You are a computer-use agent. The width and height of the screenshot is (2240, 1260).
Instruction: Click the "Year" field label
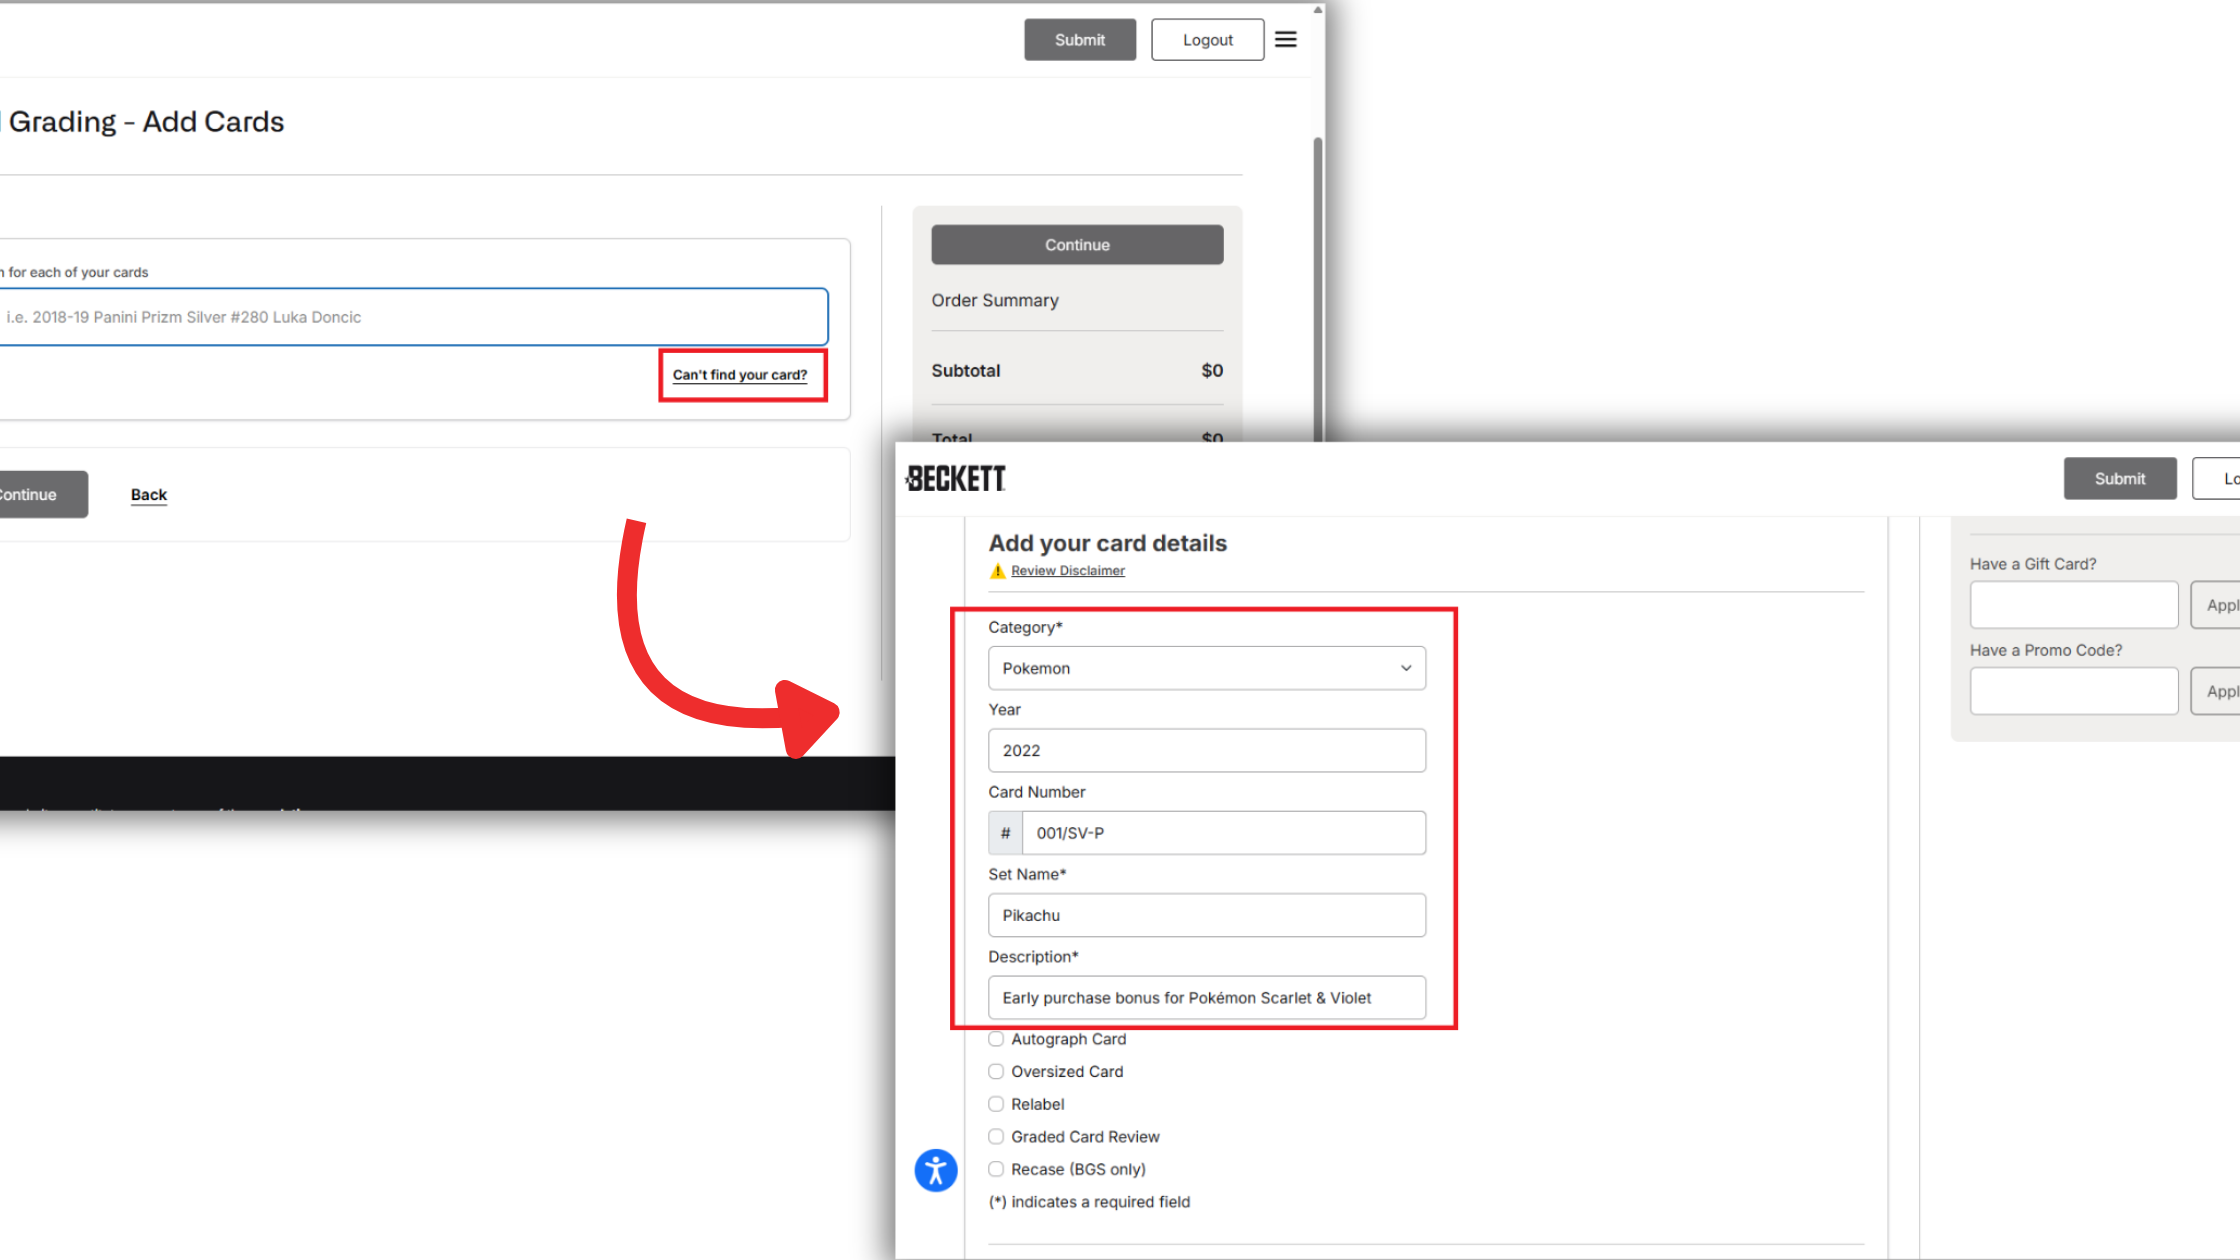point(1004,710)
